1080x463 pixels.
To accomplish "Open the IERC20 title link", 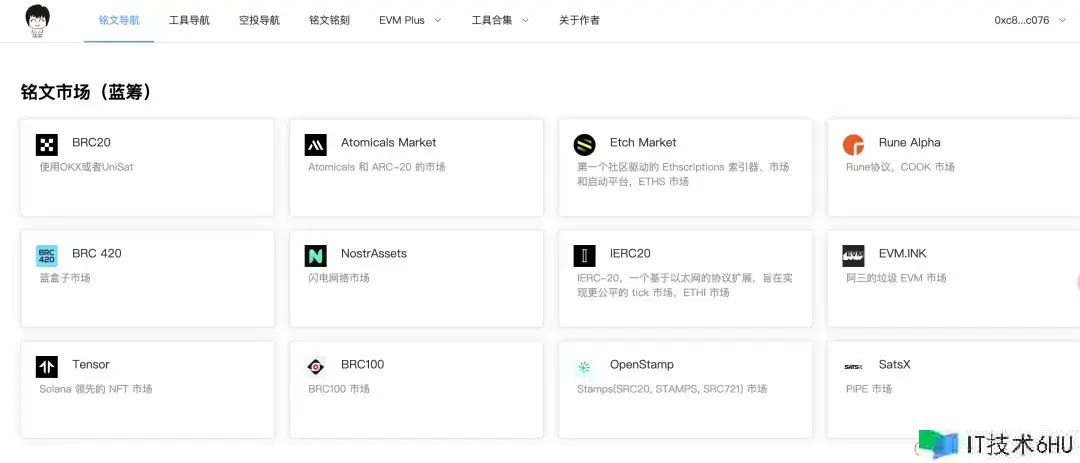I will (630, 254).
